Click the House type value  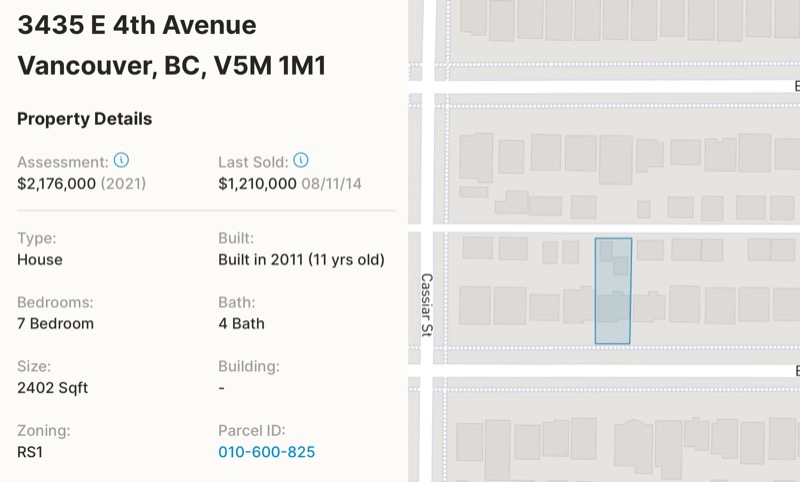[x=40, y=260]
